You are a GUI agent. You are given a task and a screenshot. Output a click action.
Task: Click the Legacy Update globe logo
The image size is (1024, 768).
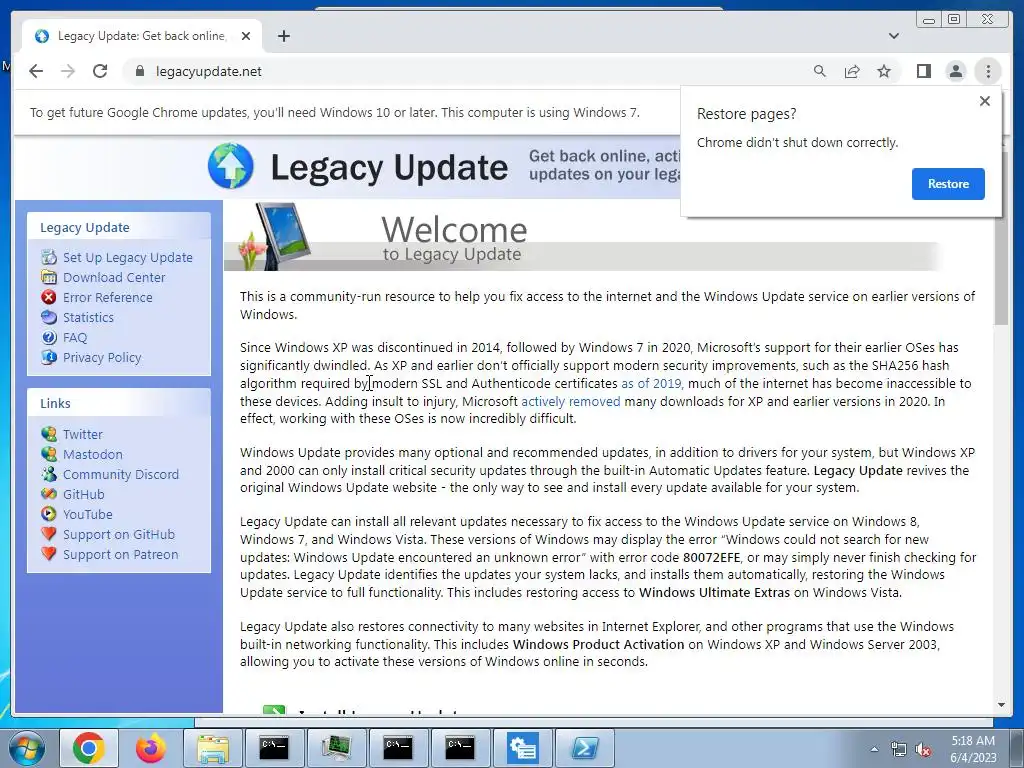(x=231, y=166)
